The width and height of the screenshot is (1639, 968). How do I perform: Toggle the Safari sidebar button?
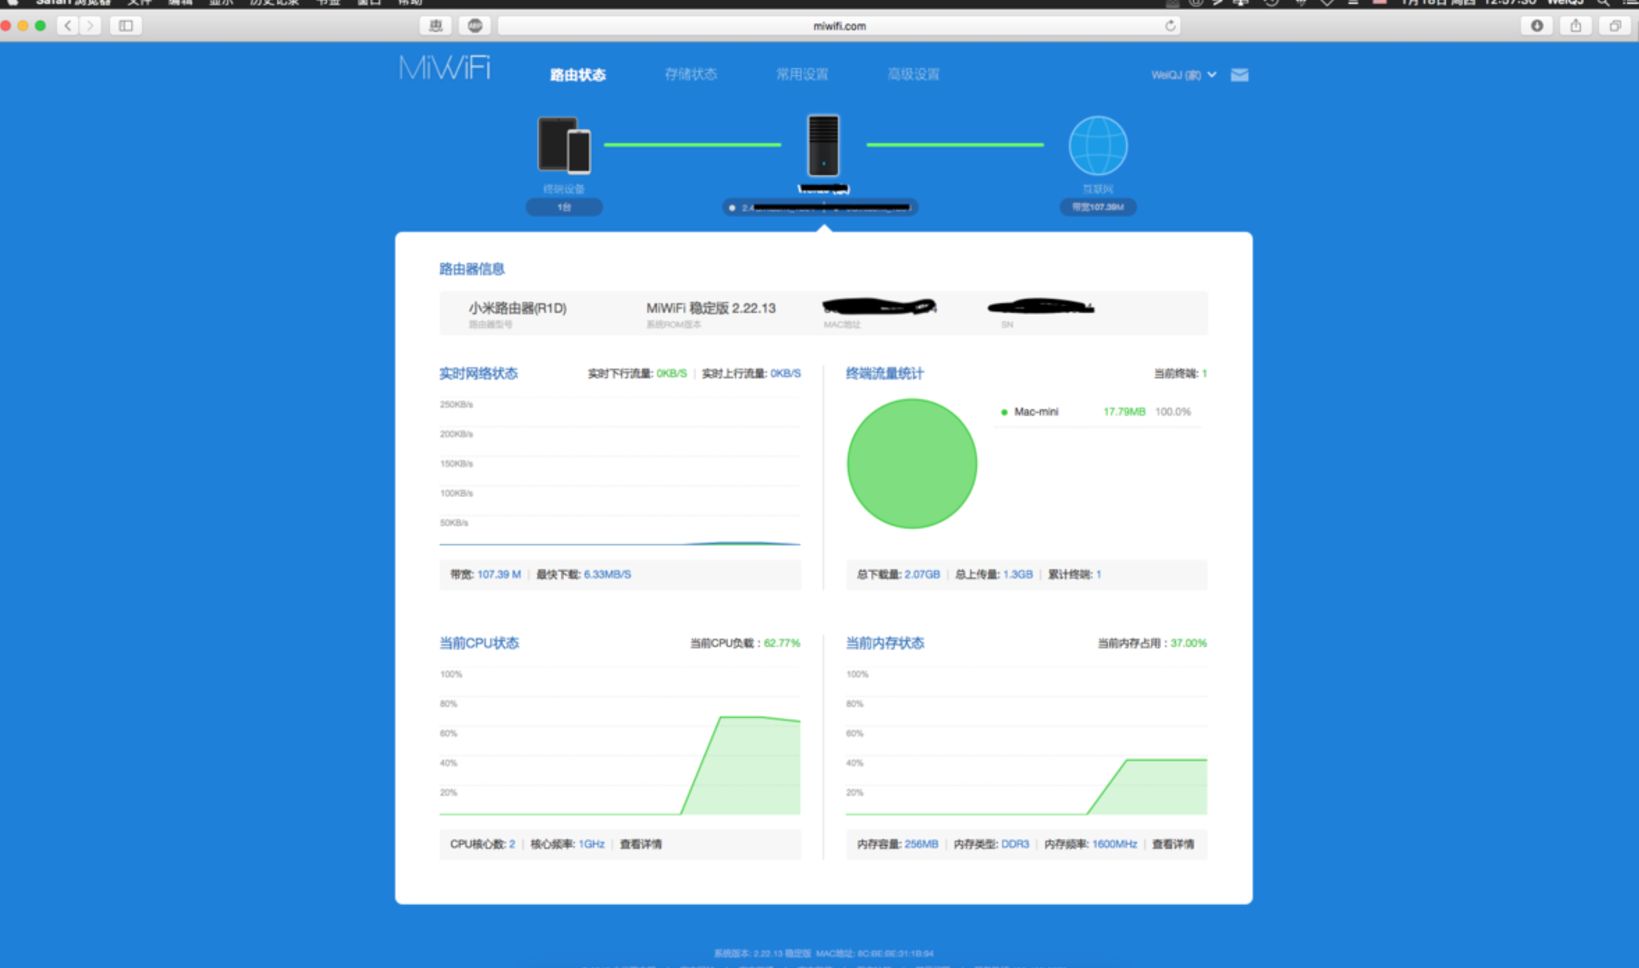126,26
